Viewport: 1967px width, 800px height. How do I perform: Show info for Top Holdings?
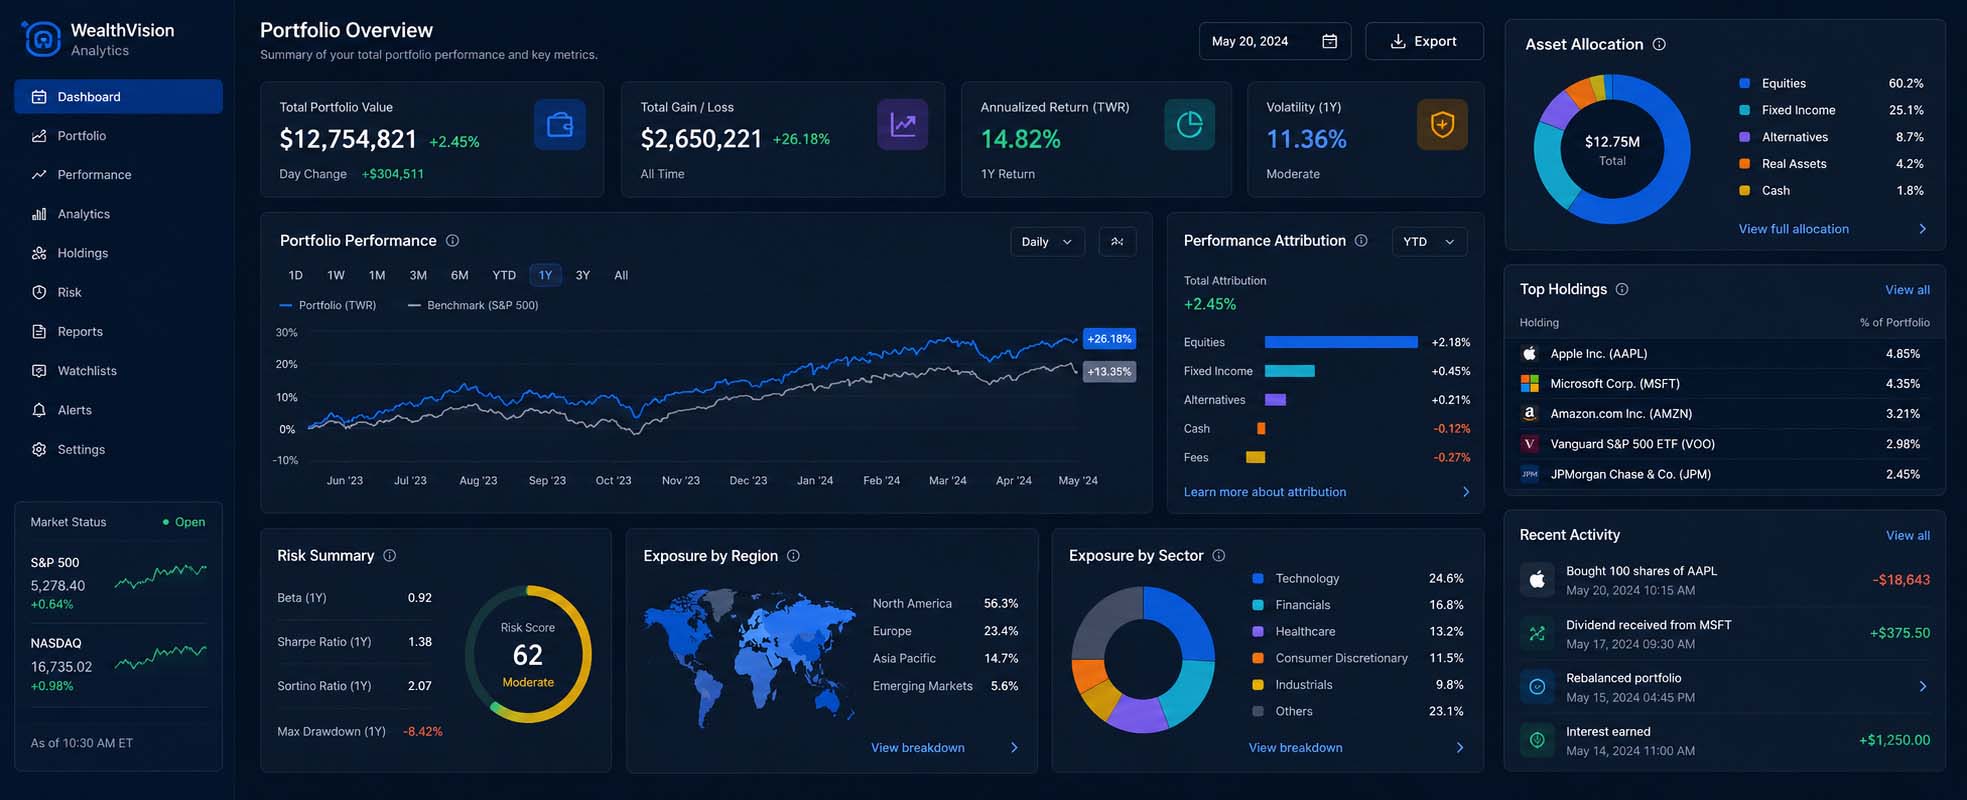(1622, 289)
